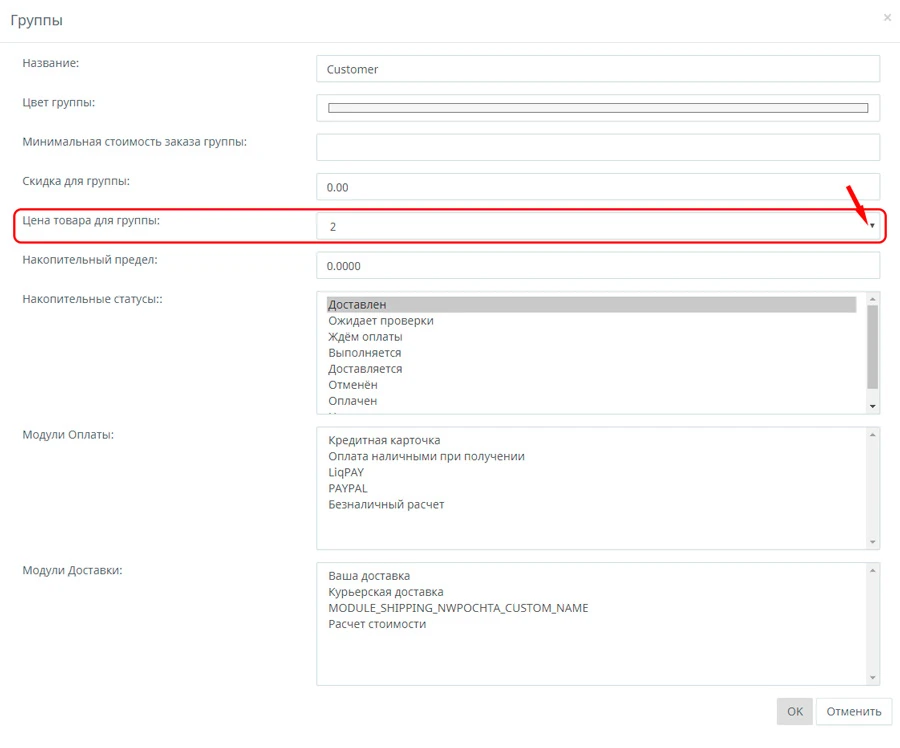Image resolution: width=900 pixels, height=748 pixels.
Task: Select Курьерская доставка shipping module
Action: (x=385, y=592)
